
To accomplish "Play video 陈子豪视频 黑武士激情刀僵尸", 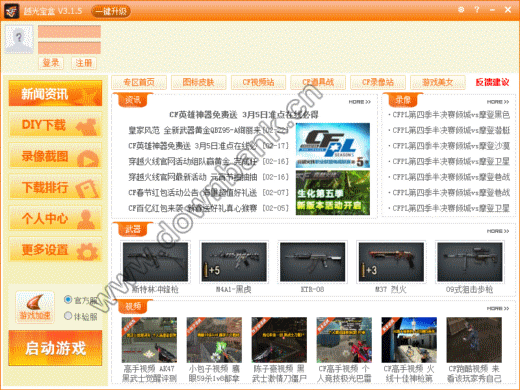I will 279,340.
